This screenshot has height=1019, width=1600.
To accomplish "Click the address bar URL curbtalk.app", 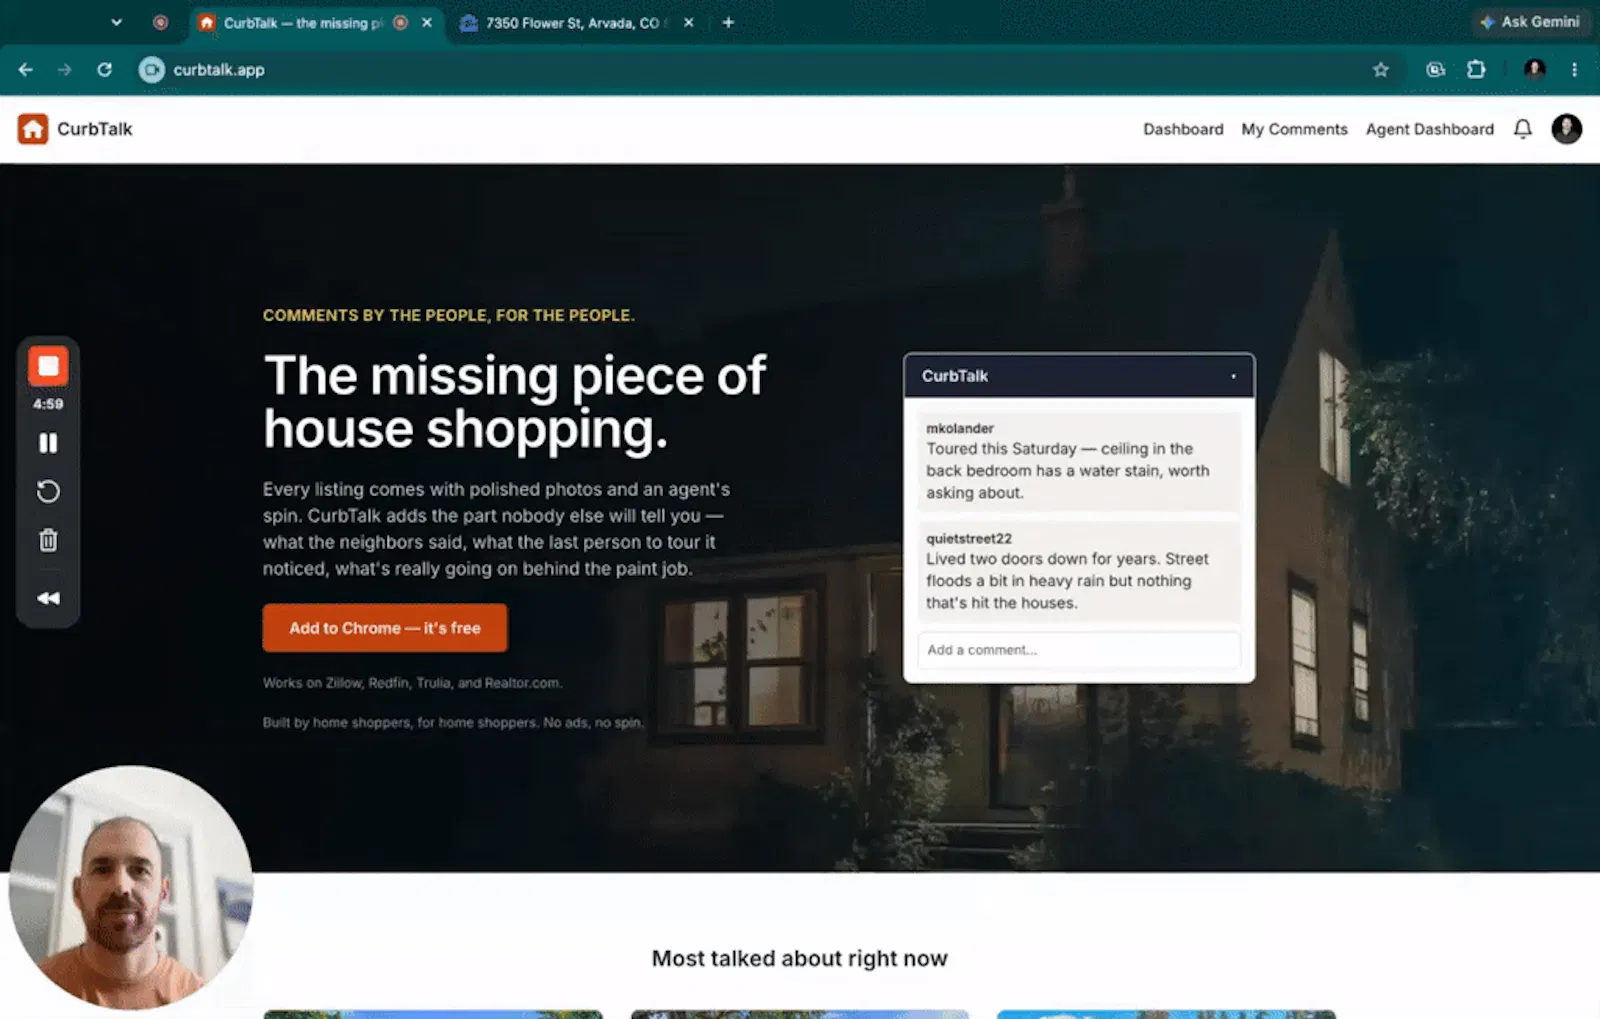I will click(219, 70).
